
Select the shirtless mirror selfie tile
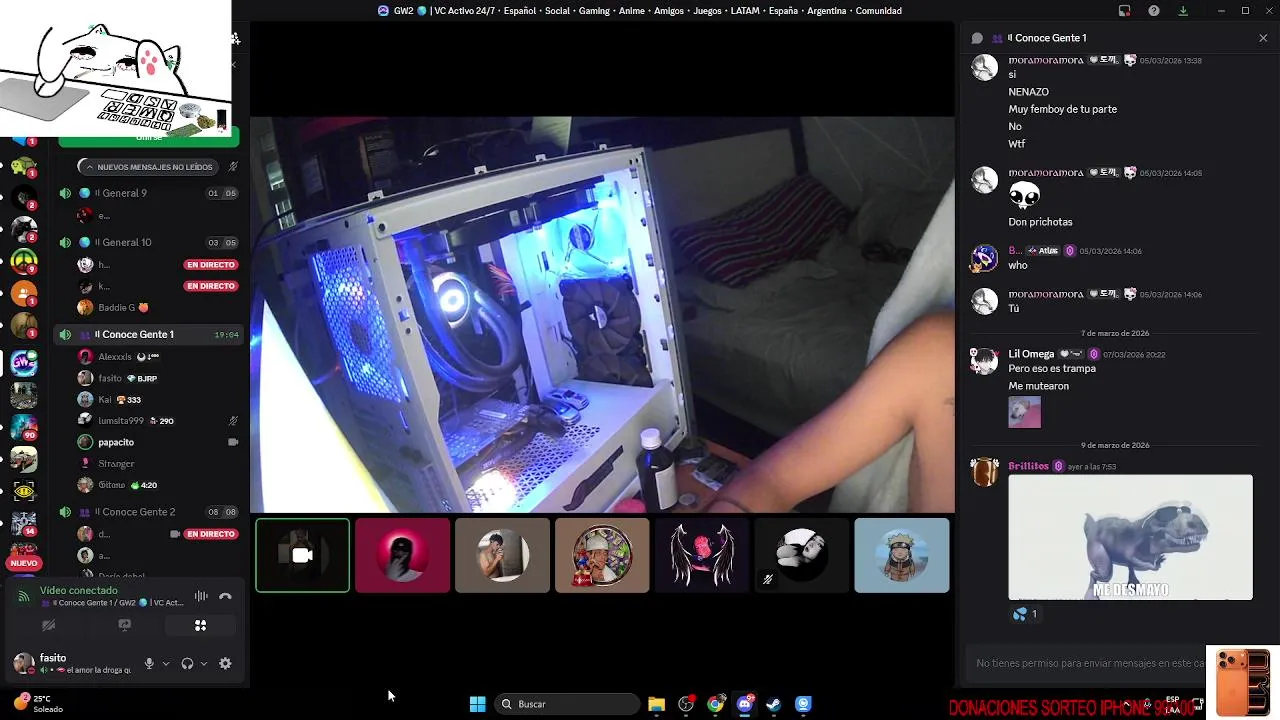click(x=502, y=555)
